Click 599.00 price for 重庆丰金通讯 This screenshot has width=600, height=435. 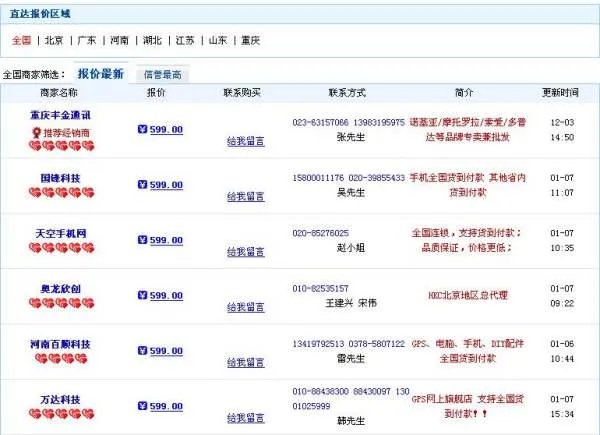click(x=166, y=130)
